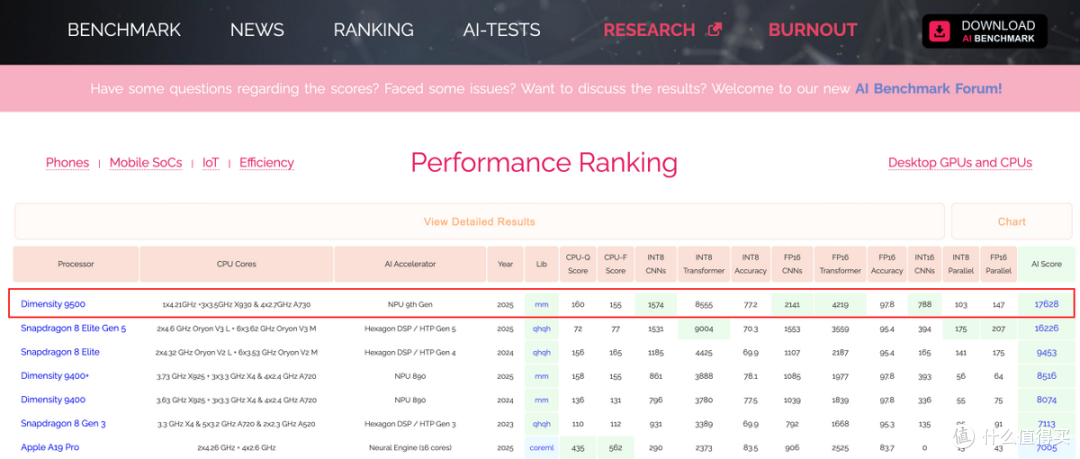
Task: Sort by the Lib column header
Action: click(541, 264)
